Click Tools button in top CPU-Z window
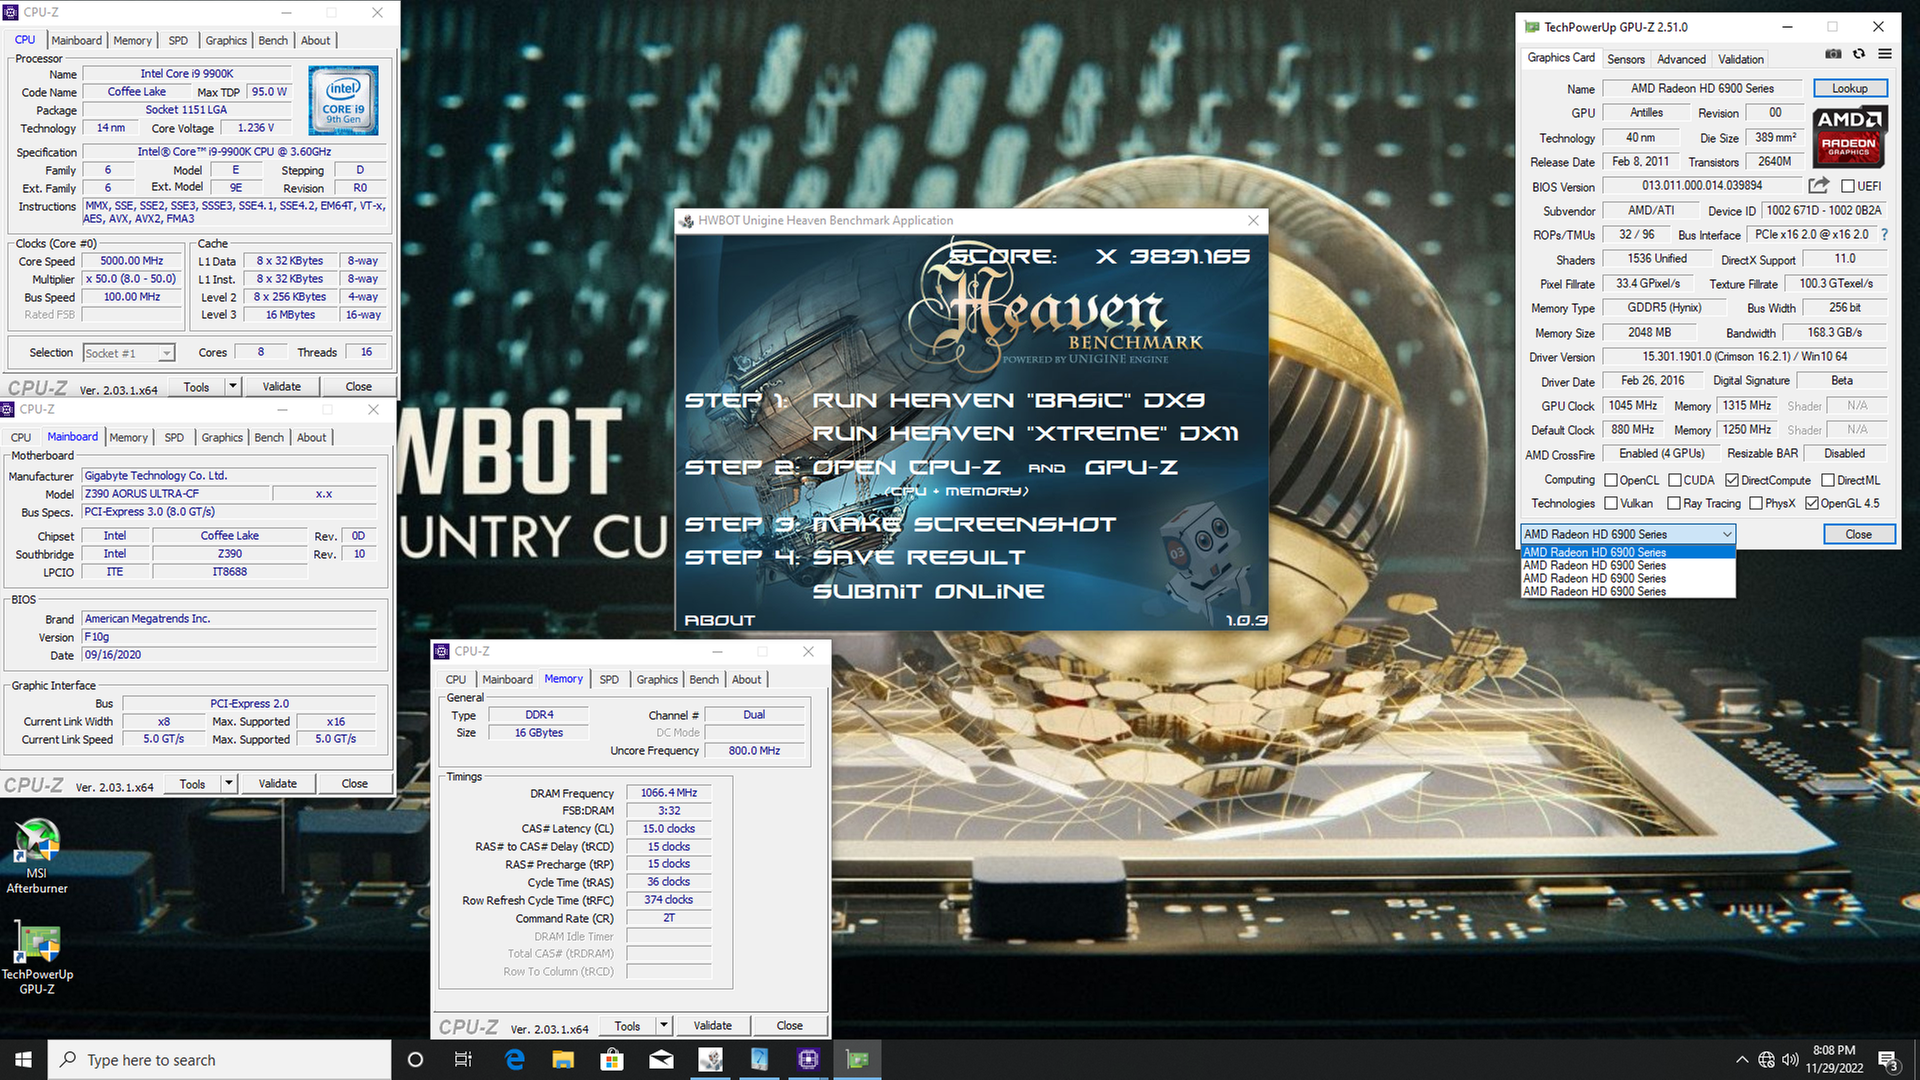 point(196,386)
